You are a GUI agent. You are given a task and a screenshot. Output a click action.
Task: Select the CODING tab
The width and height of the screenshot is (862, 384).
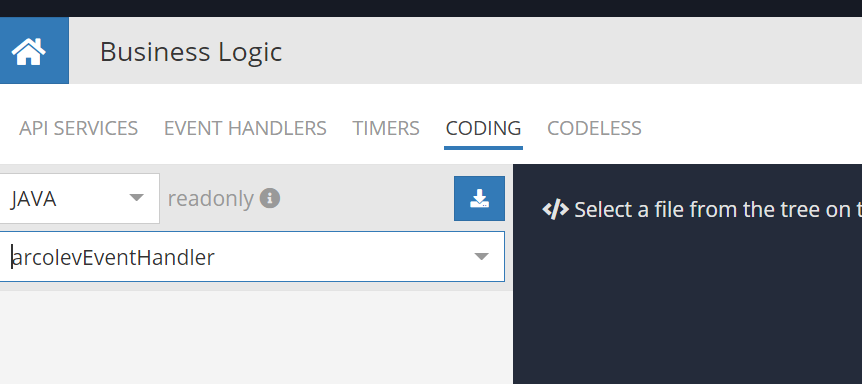point(483,128)
